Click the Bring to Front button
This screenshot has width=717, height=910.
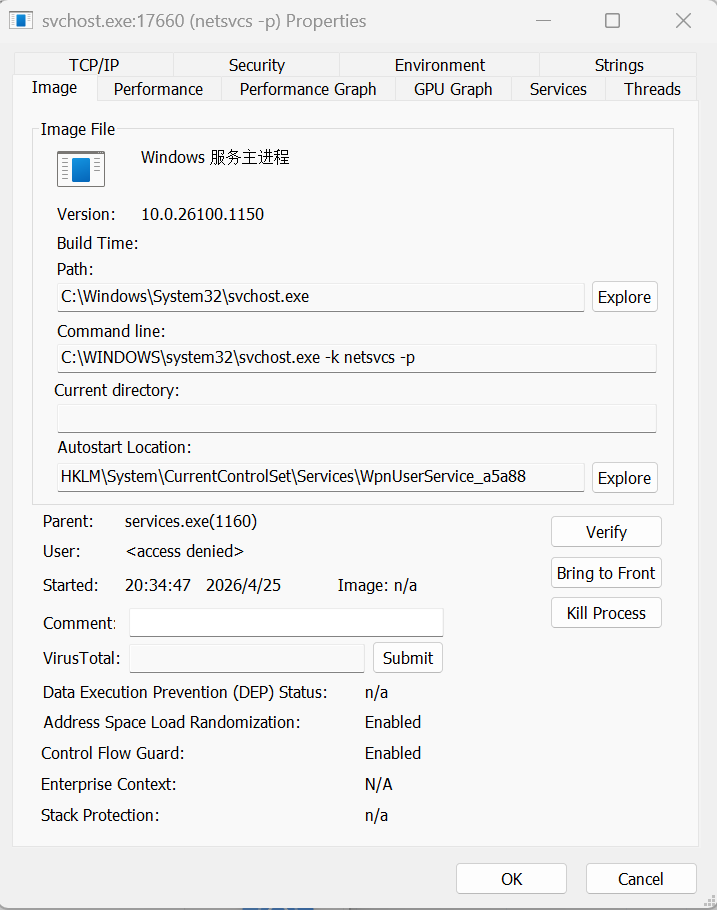click(606, 573)
